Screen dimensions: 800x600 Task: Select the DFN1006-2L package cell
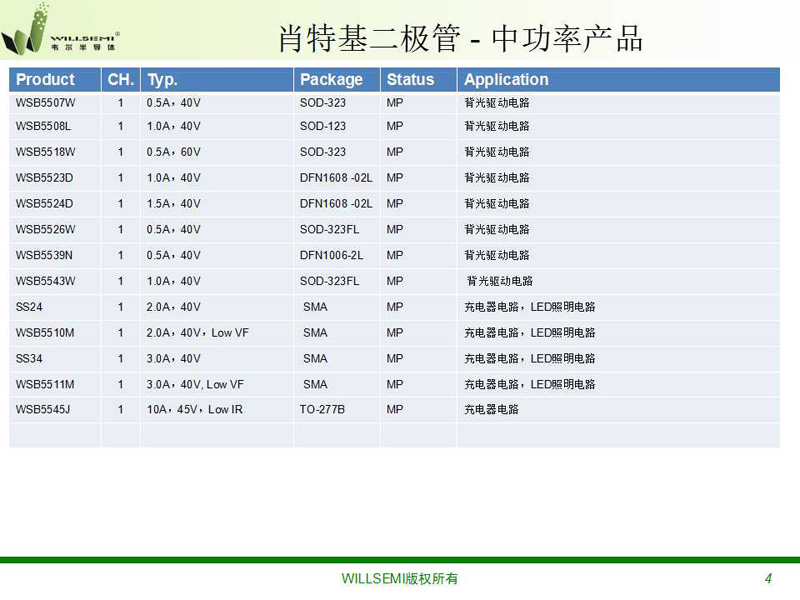point(331,255)
